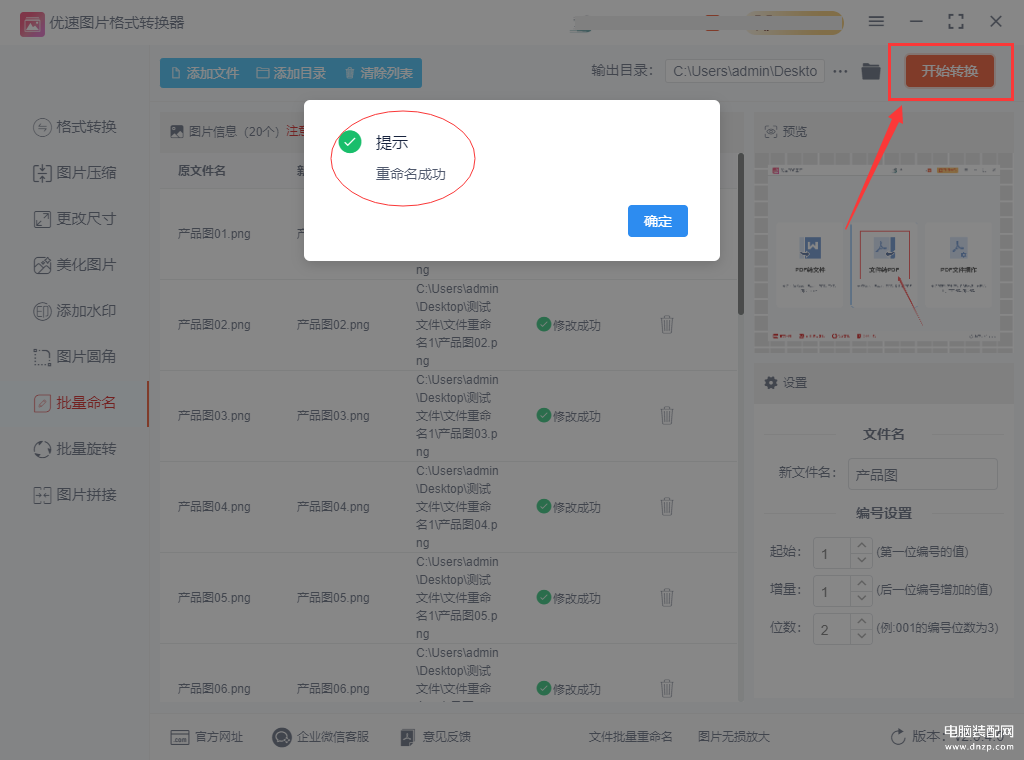1024x760 pixels.
Task: Select 美化图片 in the sidebar
Action: click(74, 265)
